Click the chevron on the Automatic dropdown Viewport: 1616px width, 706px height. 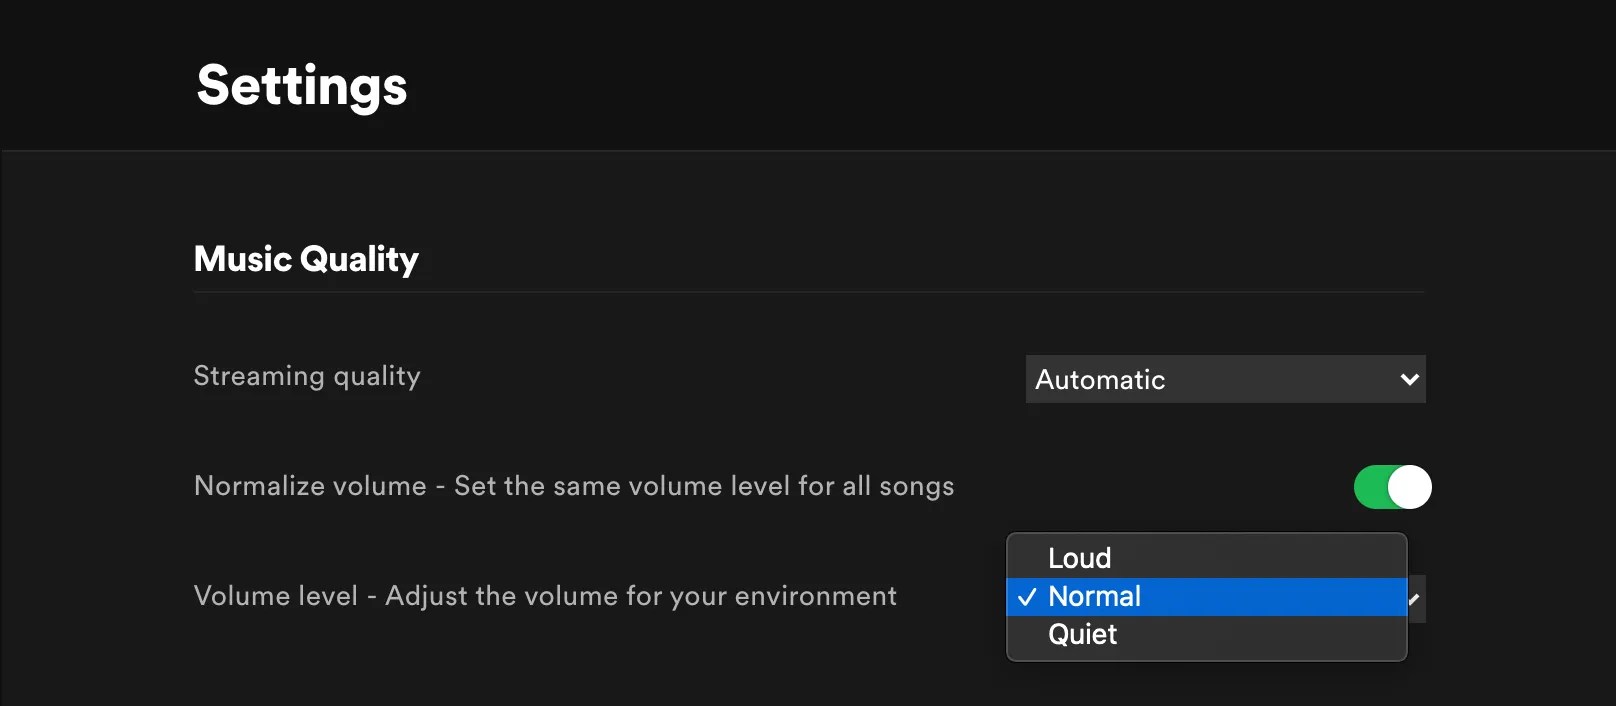1409,380
